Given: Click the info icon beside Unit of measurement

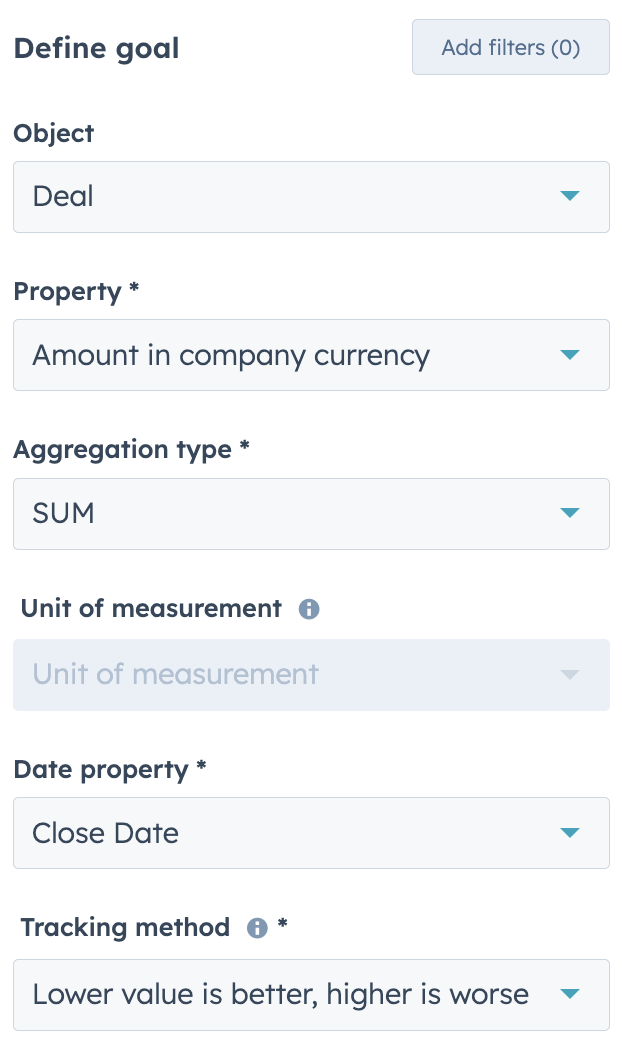Looking at the screenshot, I should (x=309, y=609).
